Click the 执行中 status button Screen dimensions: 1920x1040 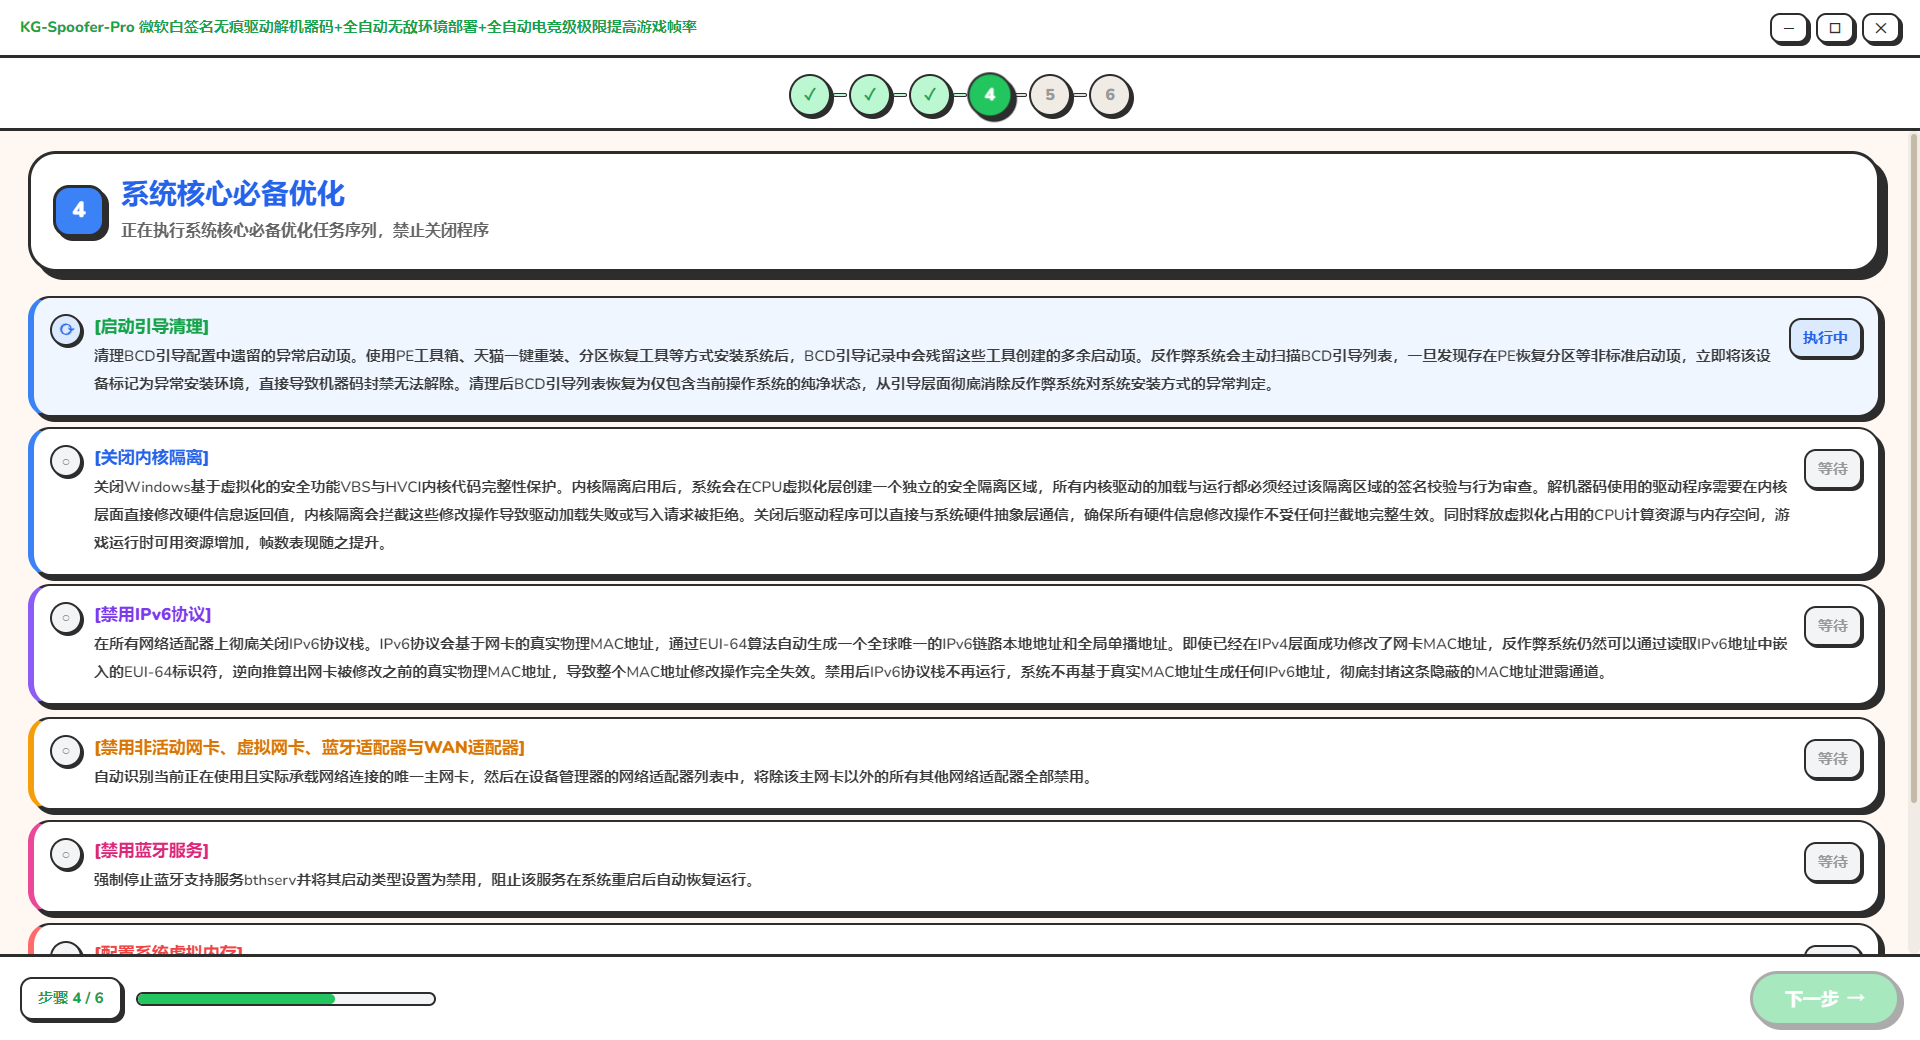click(x=1825, y=338)
